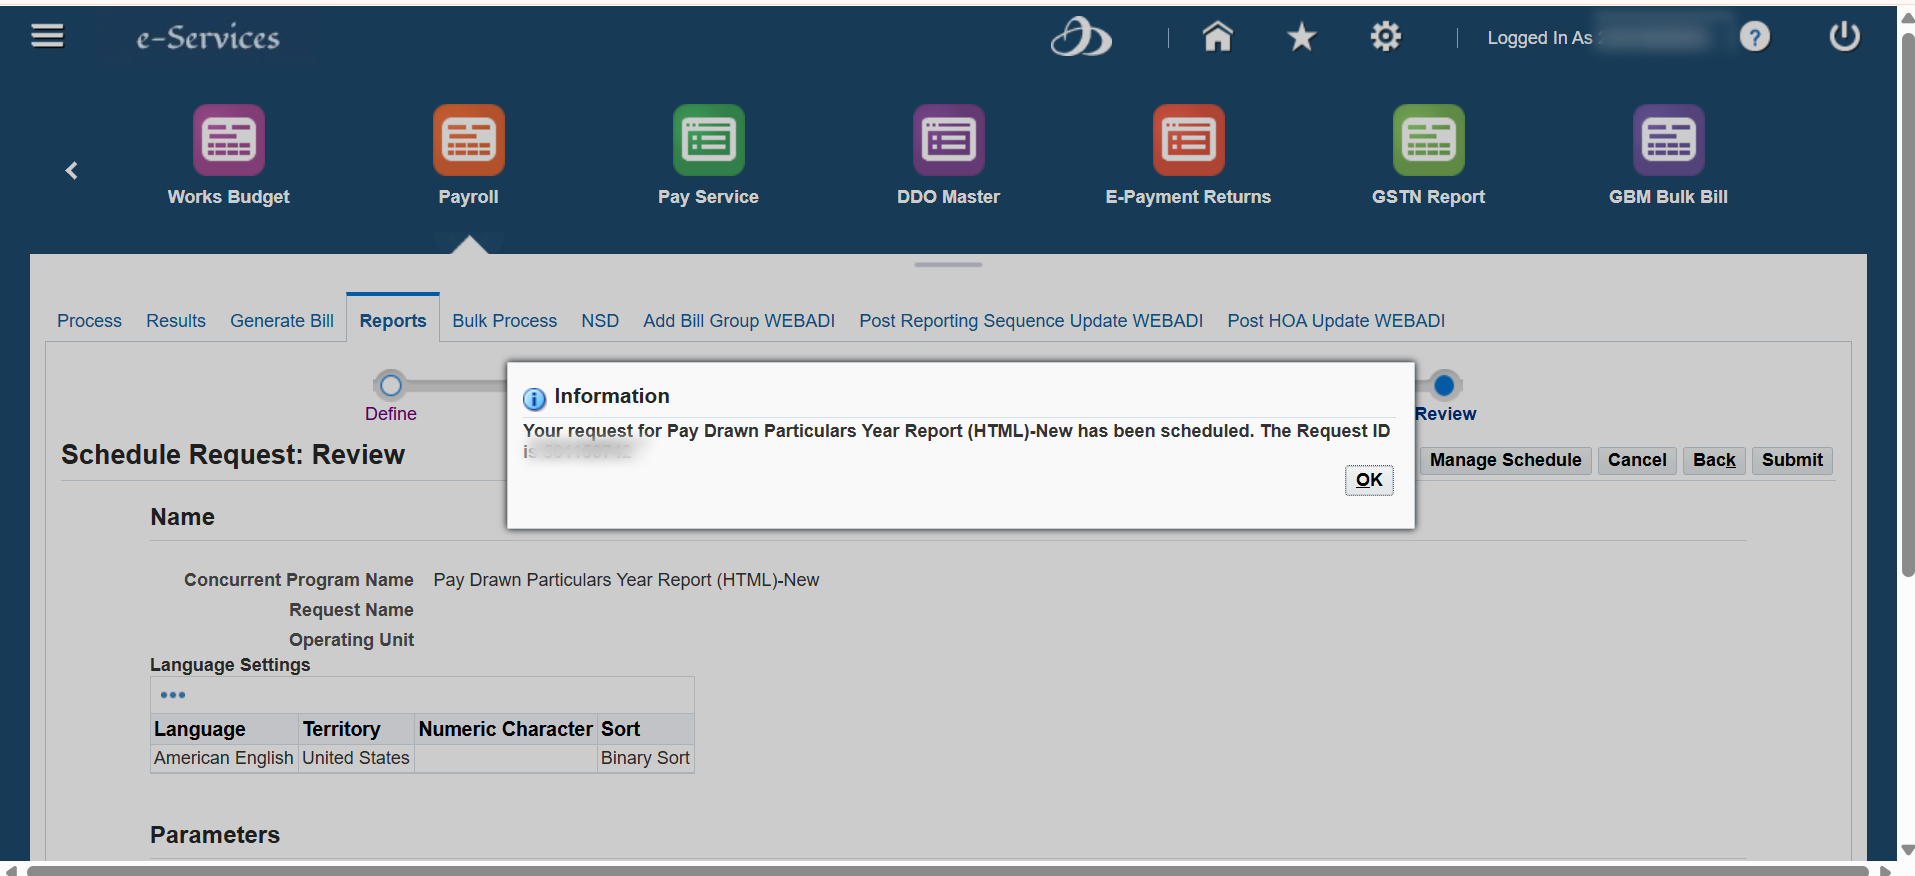This screenshot has width=1915, height=876.
Task: Open the Settings gear icon
Action: point(1385,37)
